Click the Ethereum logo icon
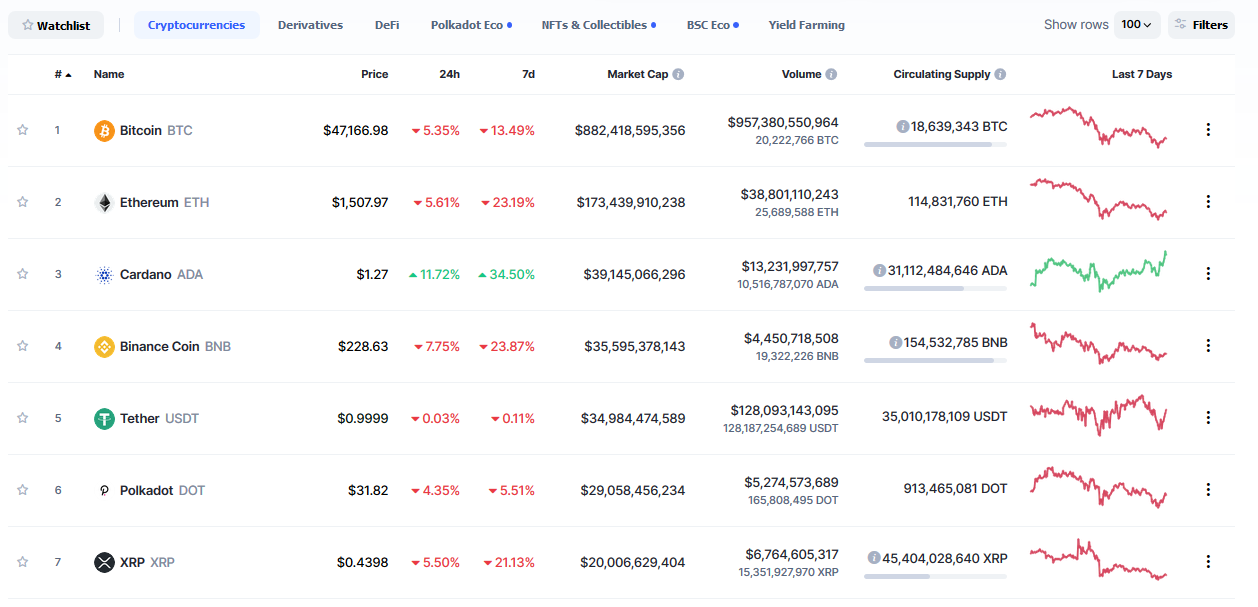 click(x=104, y=203)
